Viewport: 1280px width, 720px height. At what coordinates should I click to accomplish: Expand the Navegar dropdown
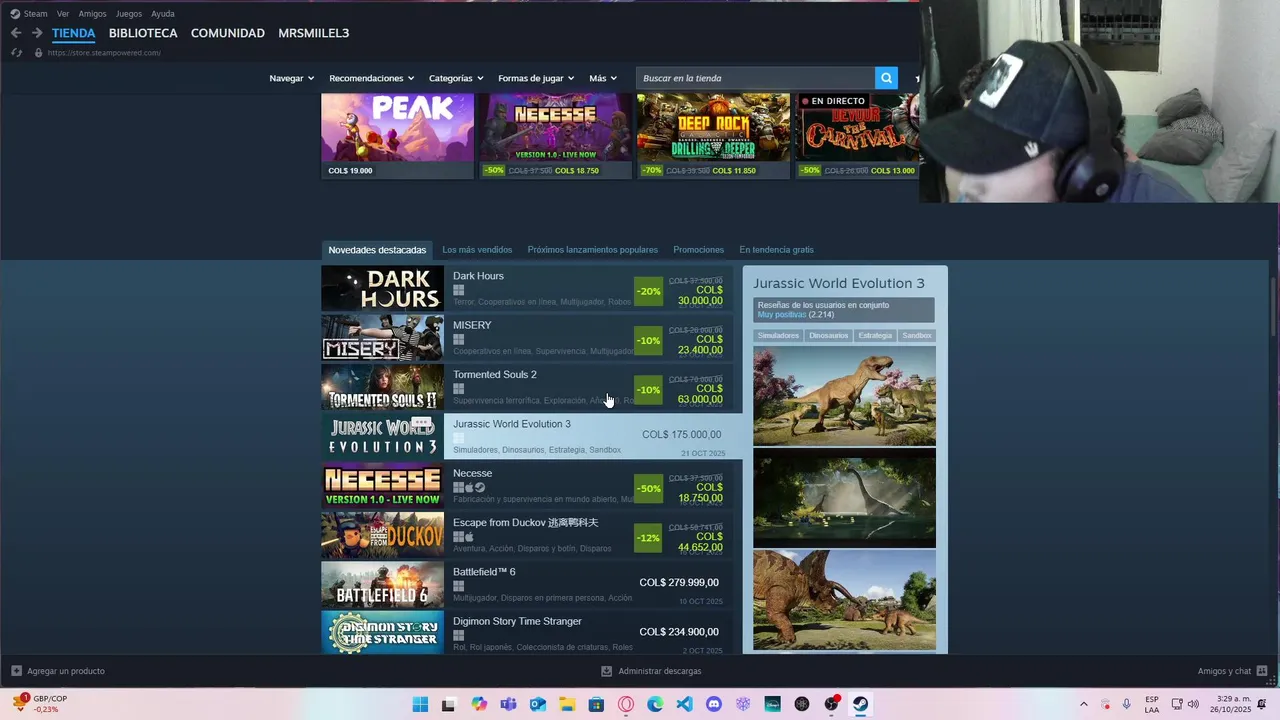[291, 78]
